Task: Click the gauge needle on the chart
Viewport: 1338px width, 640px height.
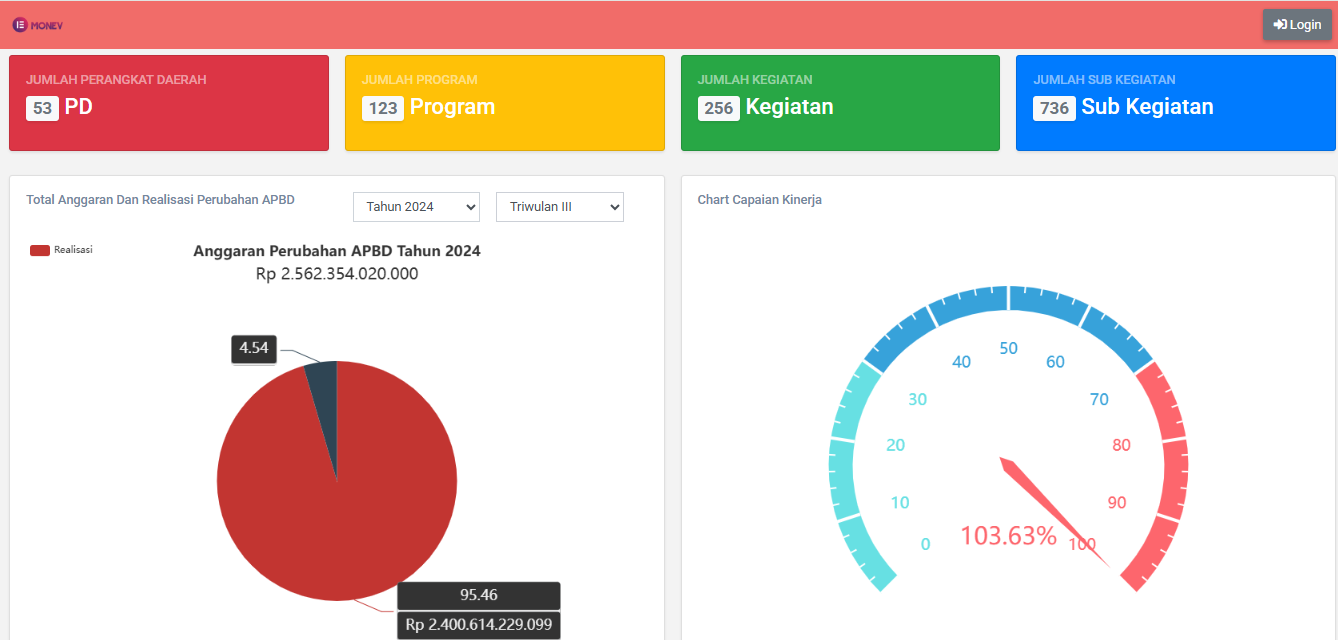Action: click(x=1055, y=513)
